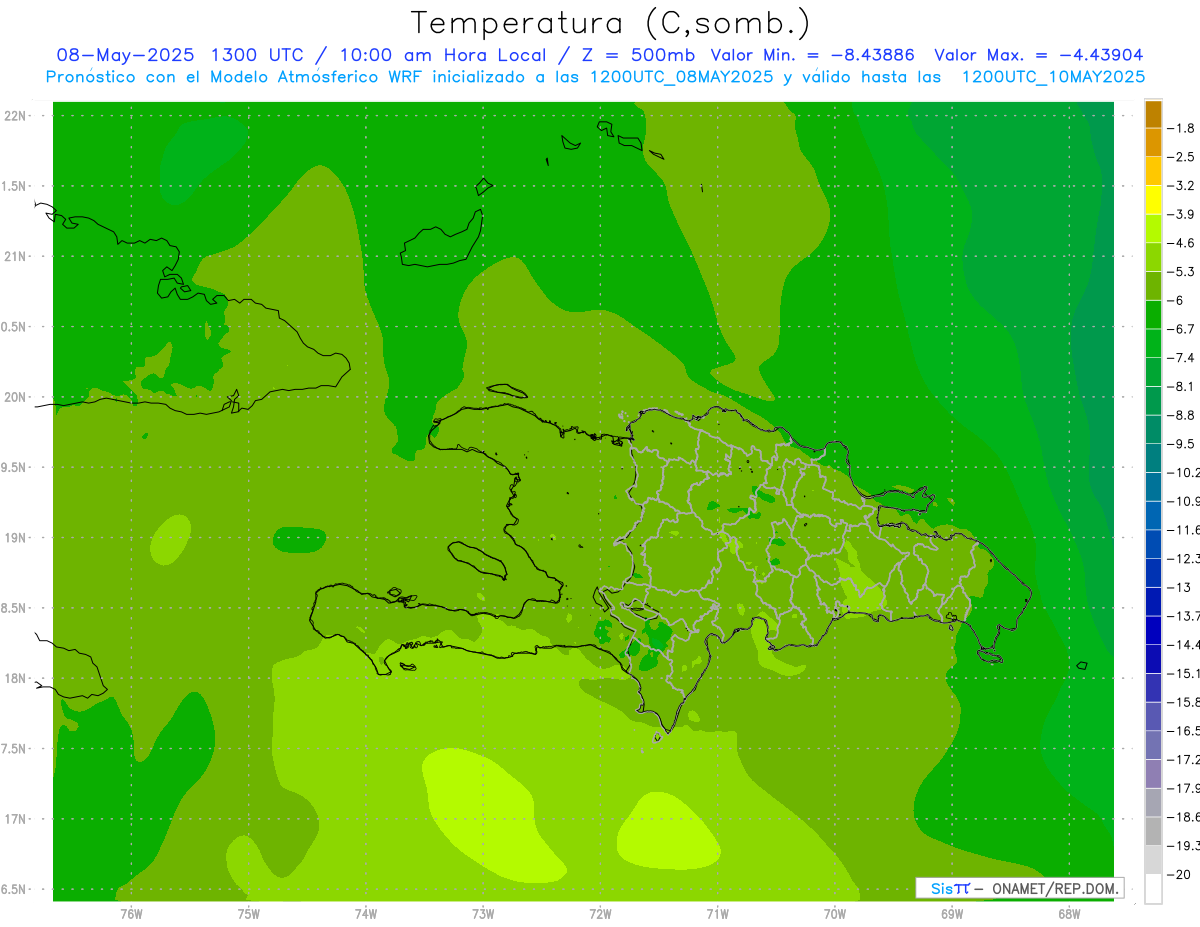Click the title "Temperatura (C,somb.)"
This screenshot has height=927, width=1200.
click(610, 23)
